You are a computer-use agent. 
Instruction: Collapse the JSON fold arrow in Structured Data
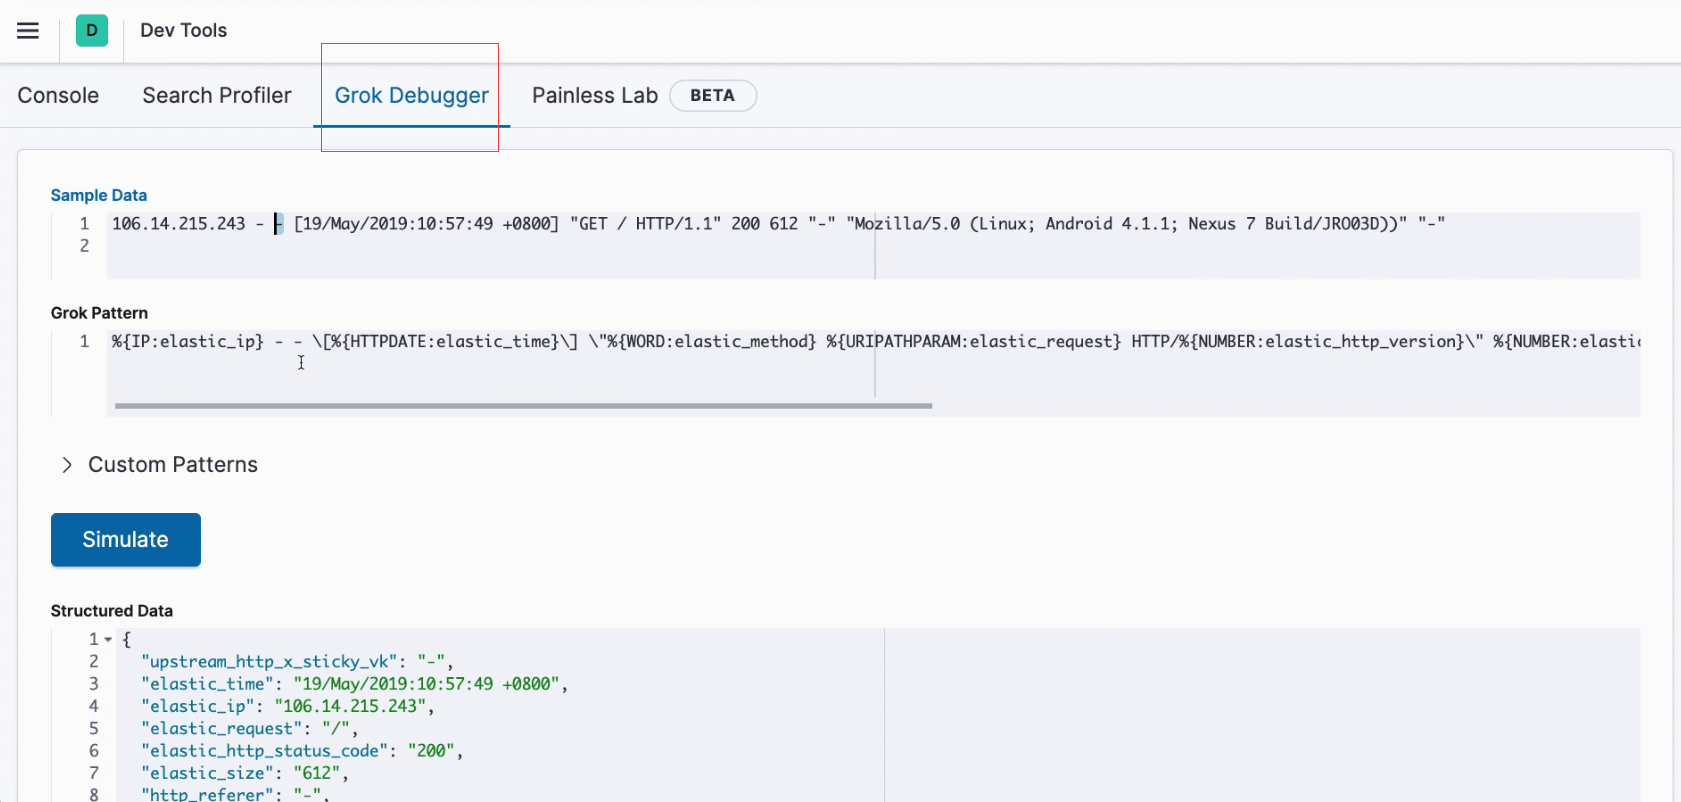pos(108,640)
